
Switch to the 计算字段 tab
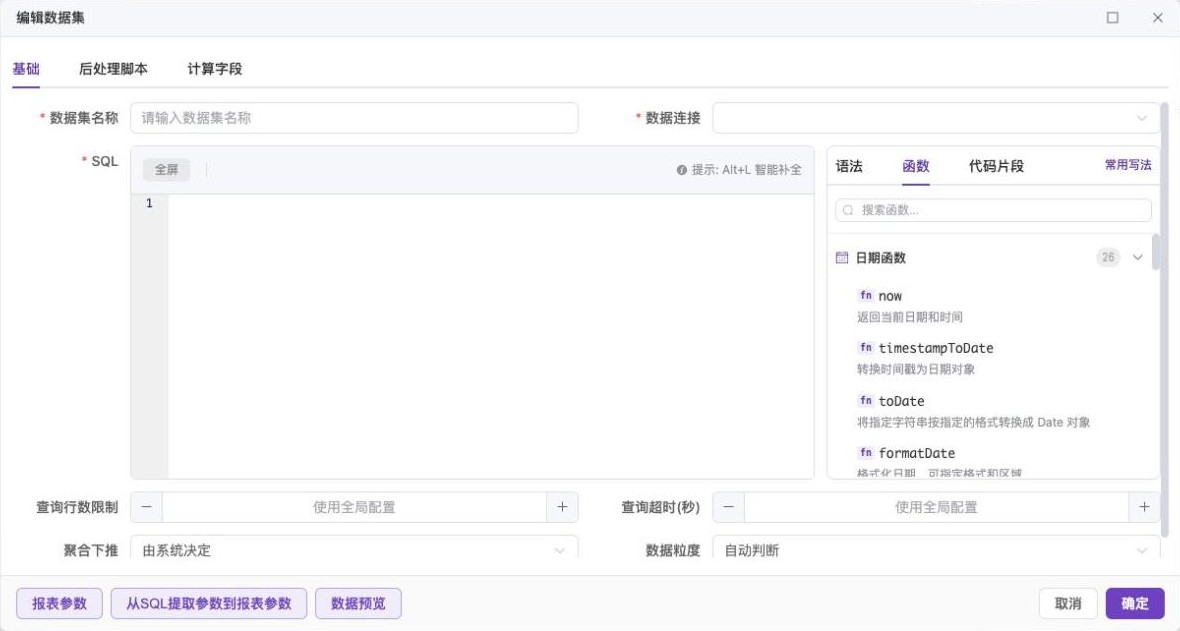pos(214,69)
